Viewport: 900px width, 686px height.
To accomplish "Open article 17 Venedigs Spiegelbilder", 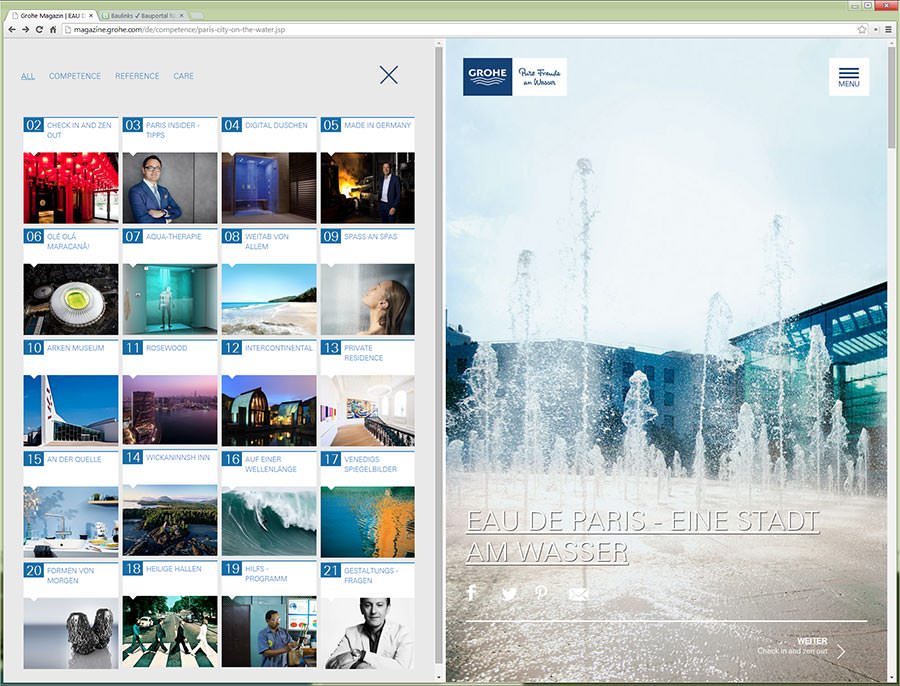I will [x=368, y=504].
